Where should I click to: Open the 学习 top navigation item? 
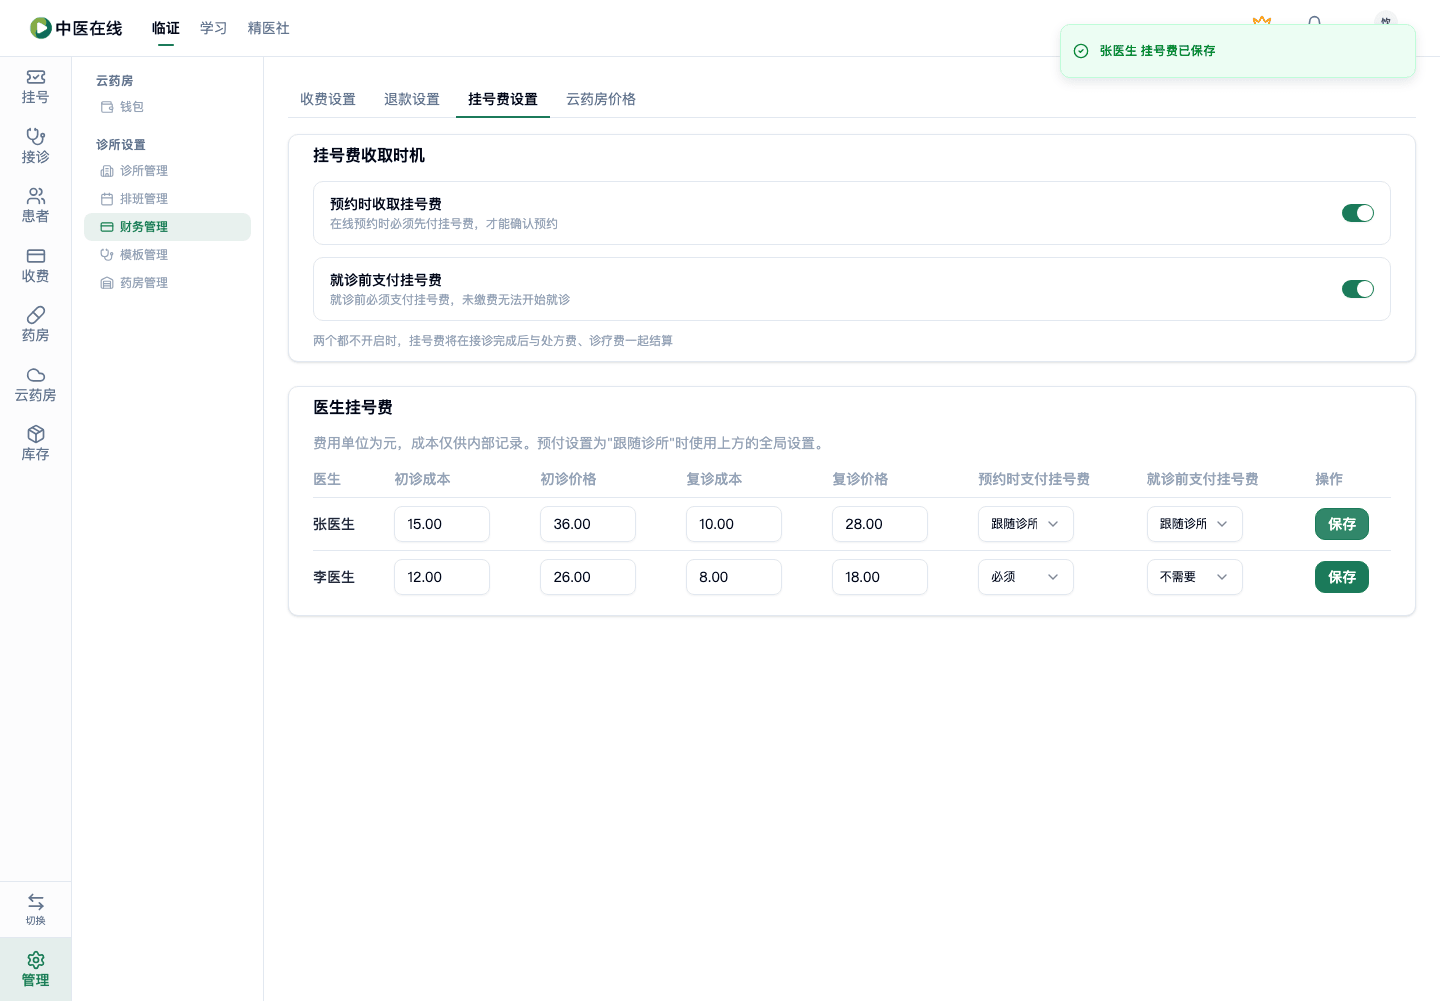click(214, 28)
